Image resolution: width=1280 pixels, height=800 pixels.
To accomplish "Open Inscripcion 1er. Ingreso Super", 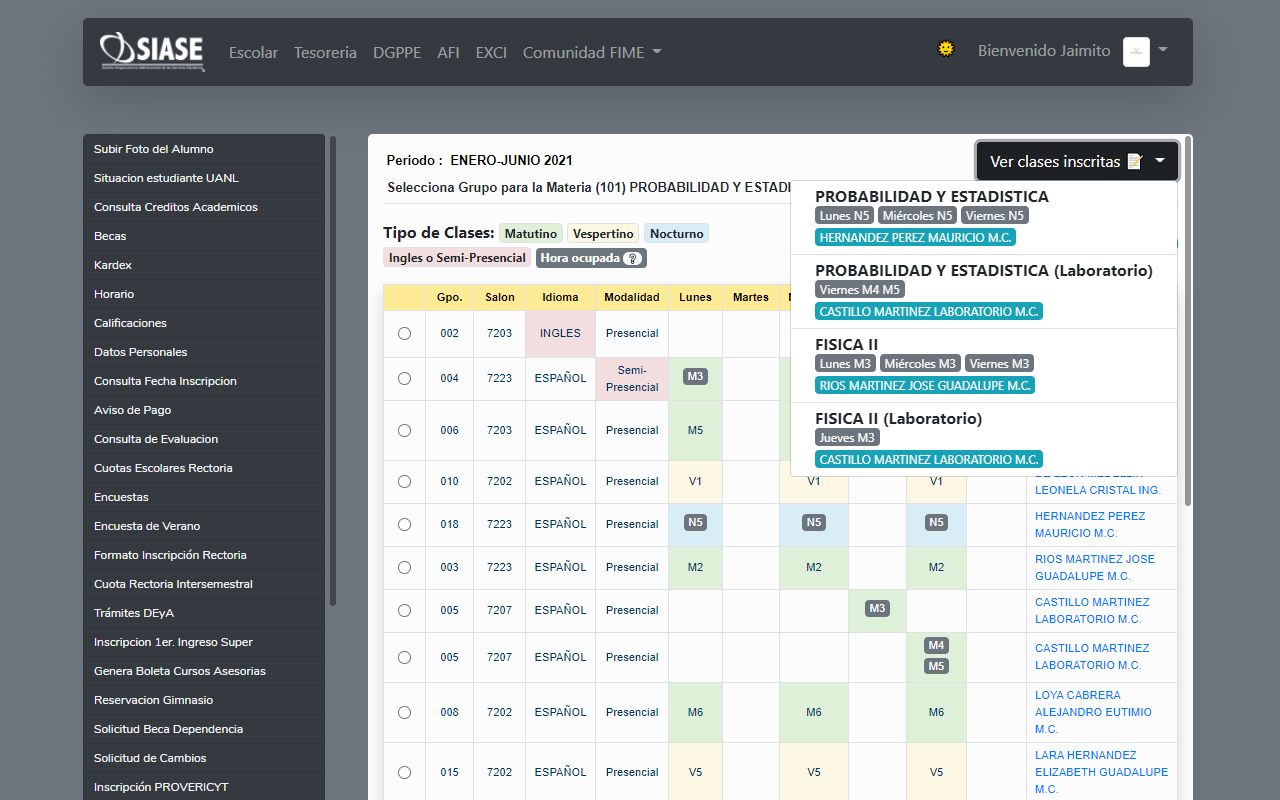I will [204, 642].
